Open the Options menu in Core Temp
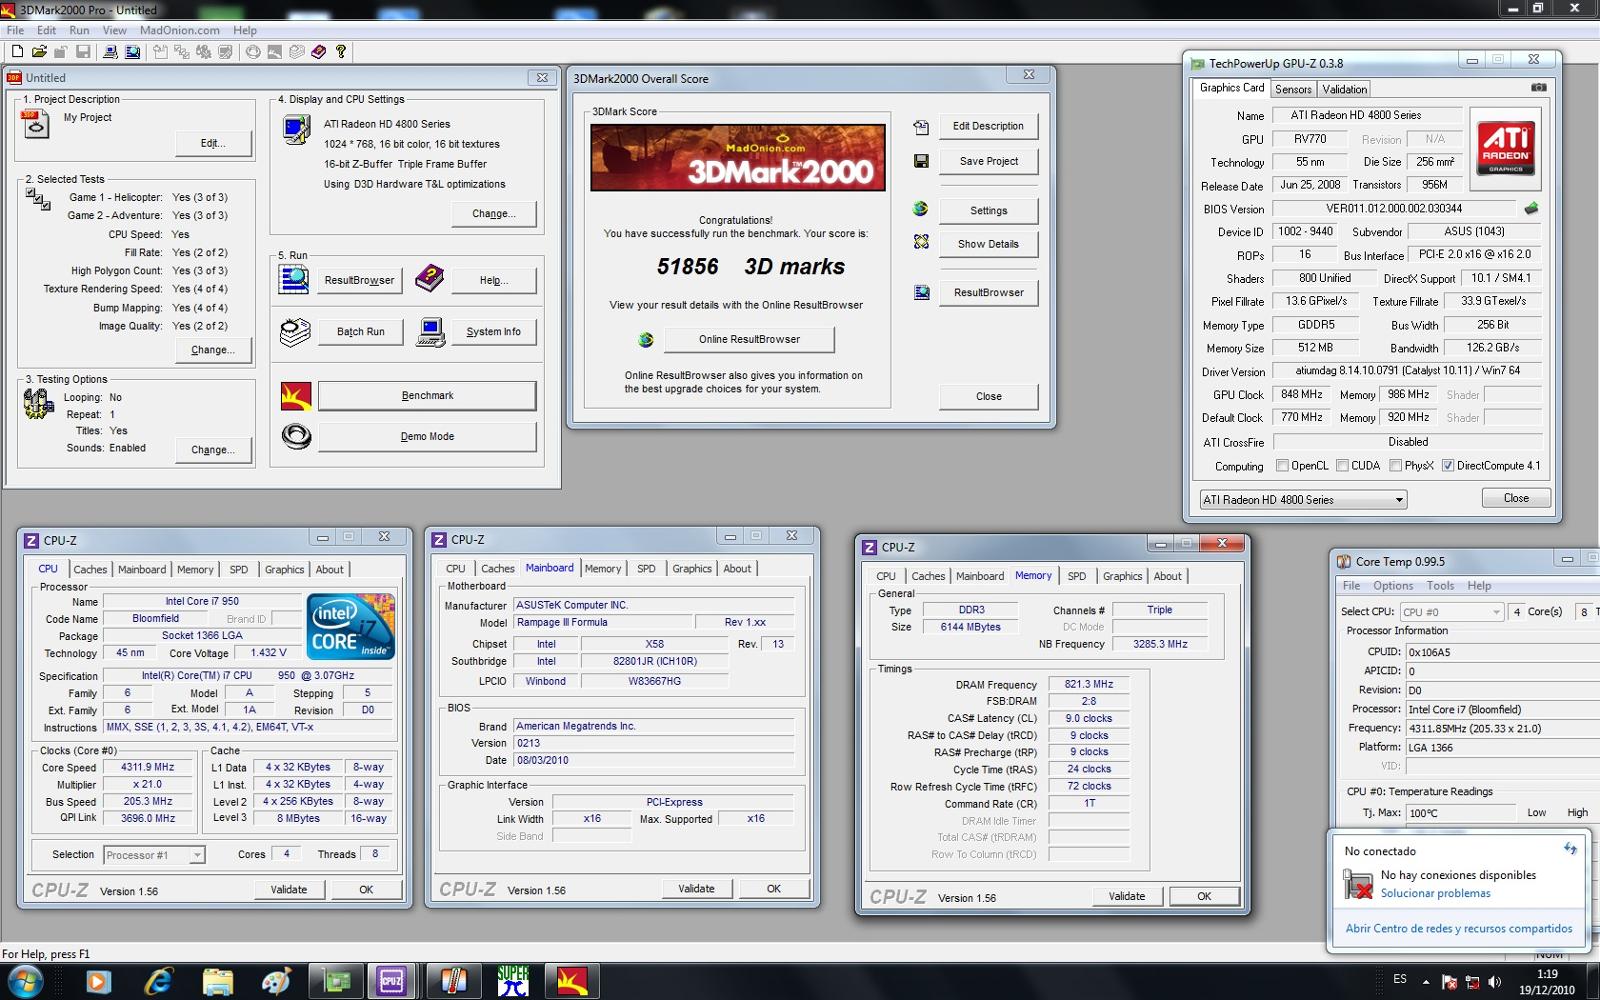Screen dimensions: 1600x1000 (x=1393, y=586)
